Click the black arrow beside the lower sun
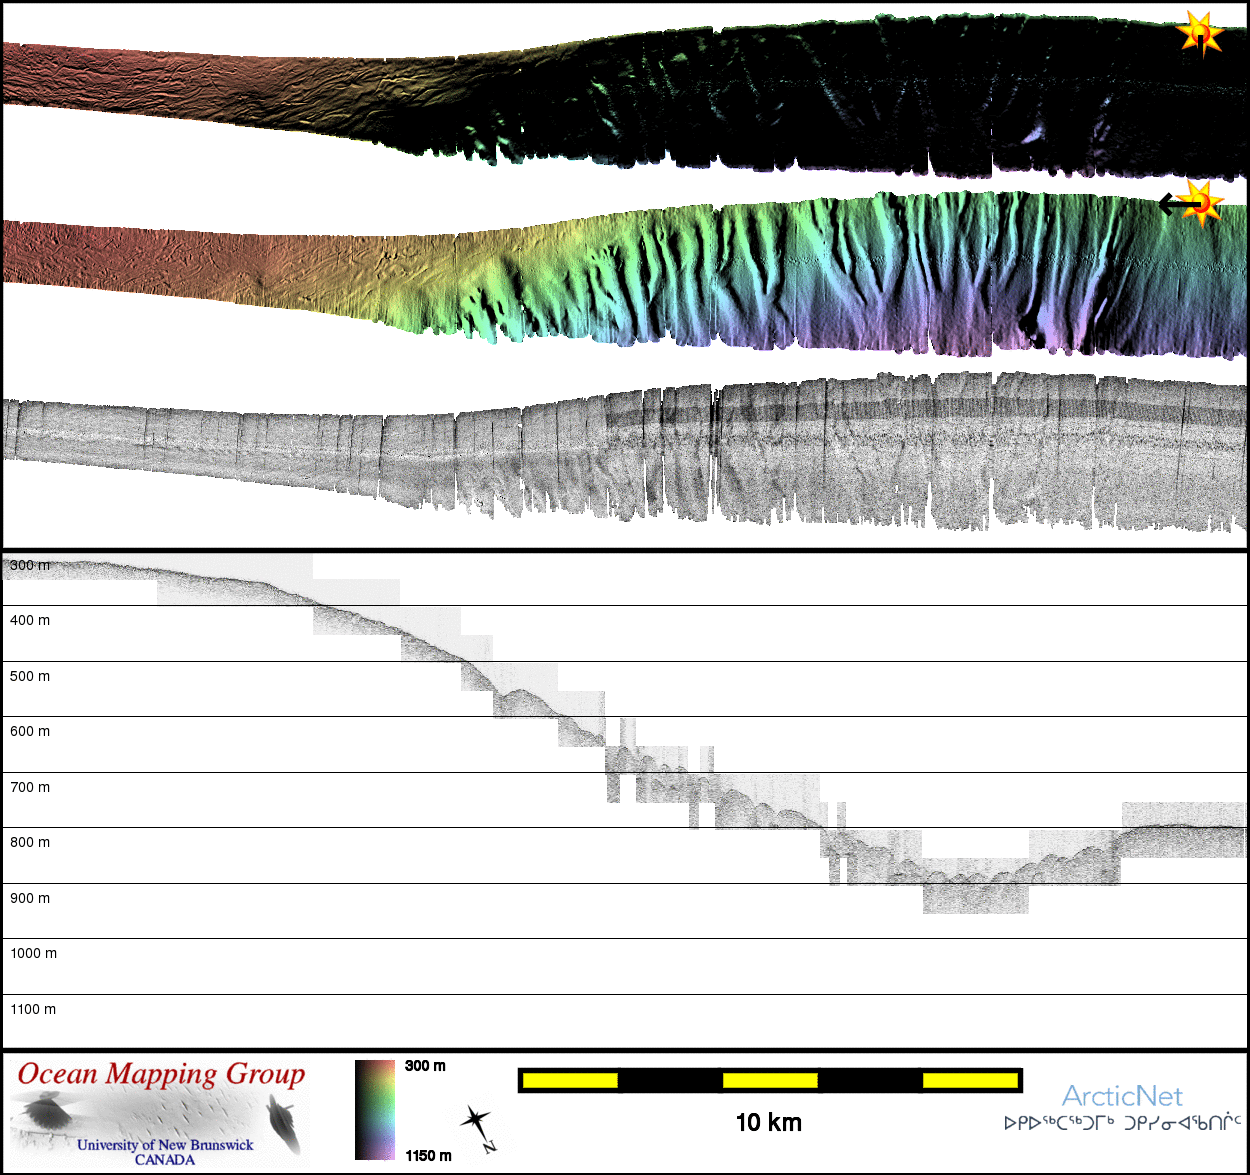This screenshot has width=1250, height=1175. coord(1176,205)
